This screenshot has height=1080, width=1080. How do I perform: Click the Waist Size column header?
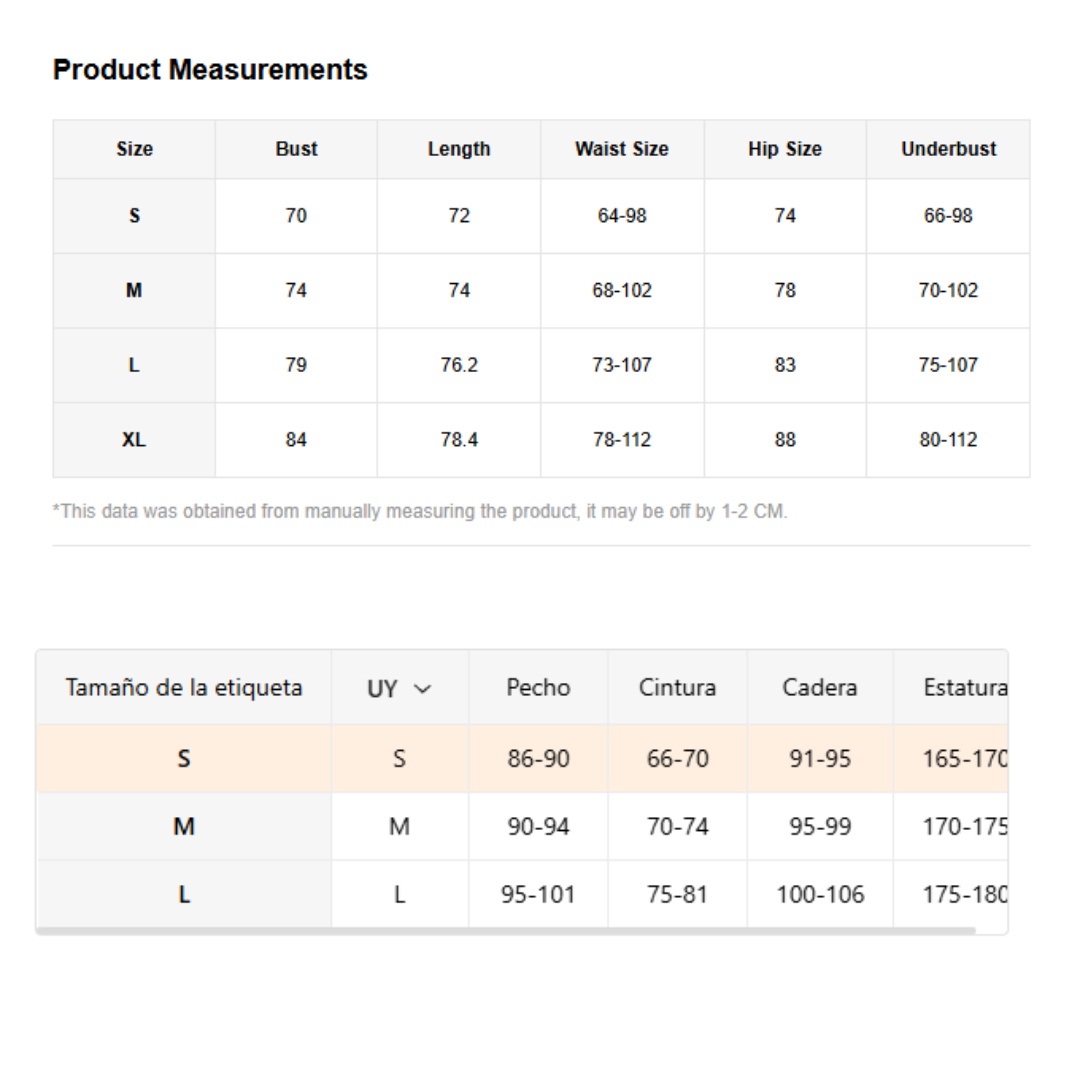coord(621,149)
